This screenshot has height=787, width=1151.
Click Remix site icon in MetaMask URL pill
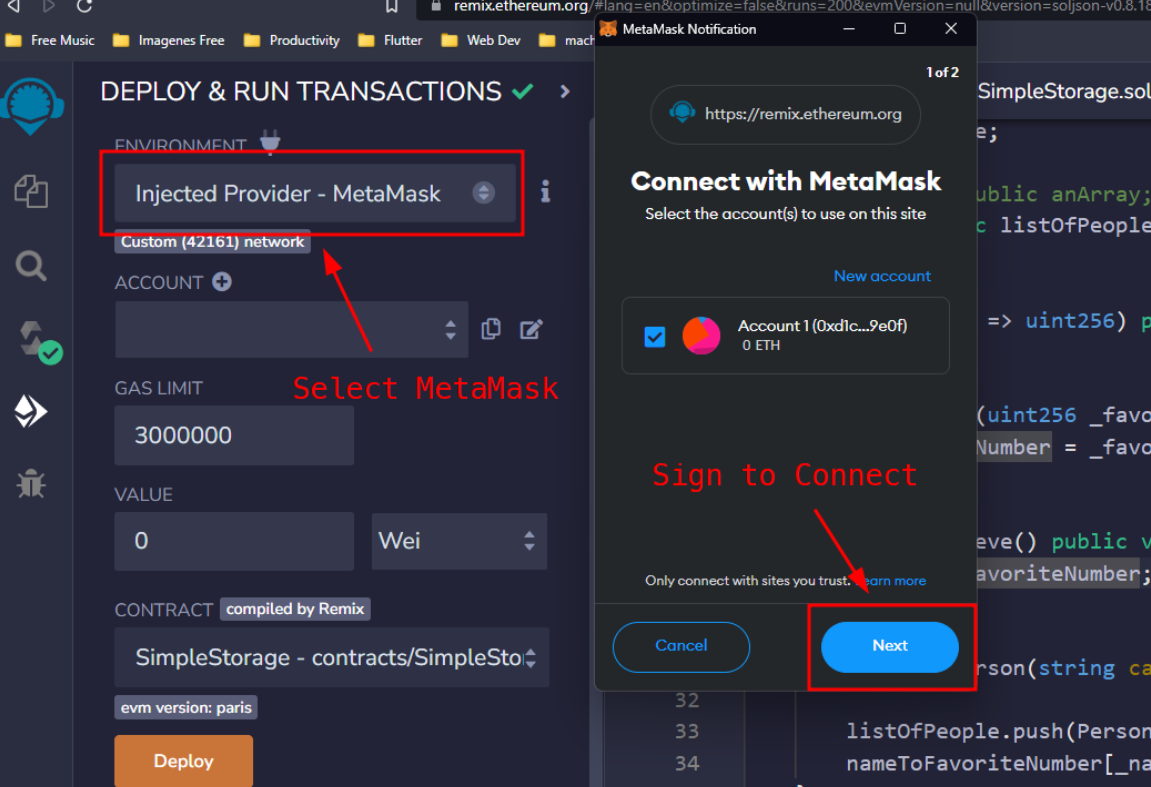pos(682,112)
